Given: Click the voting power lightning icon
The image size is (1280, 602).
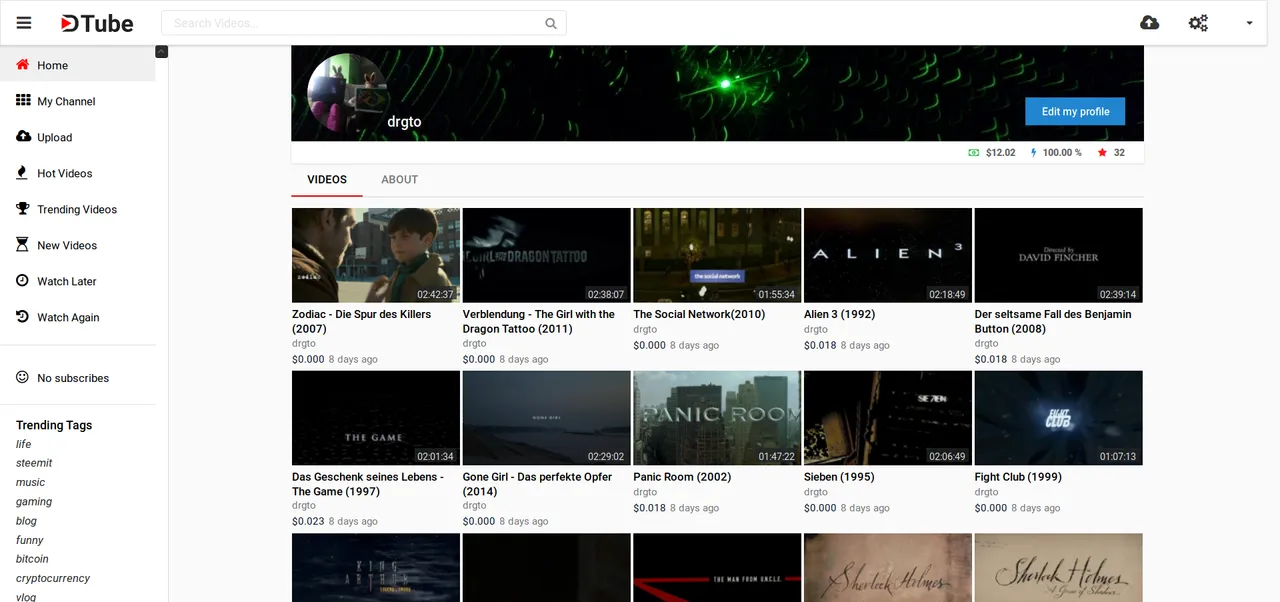Looking at the screenshot, I should click(x=1033, y=153).
